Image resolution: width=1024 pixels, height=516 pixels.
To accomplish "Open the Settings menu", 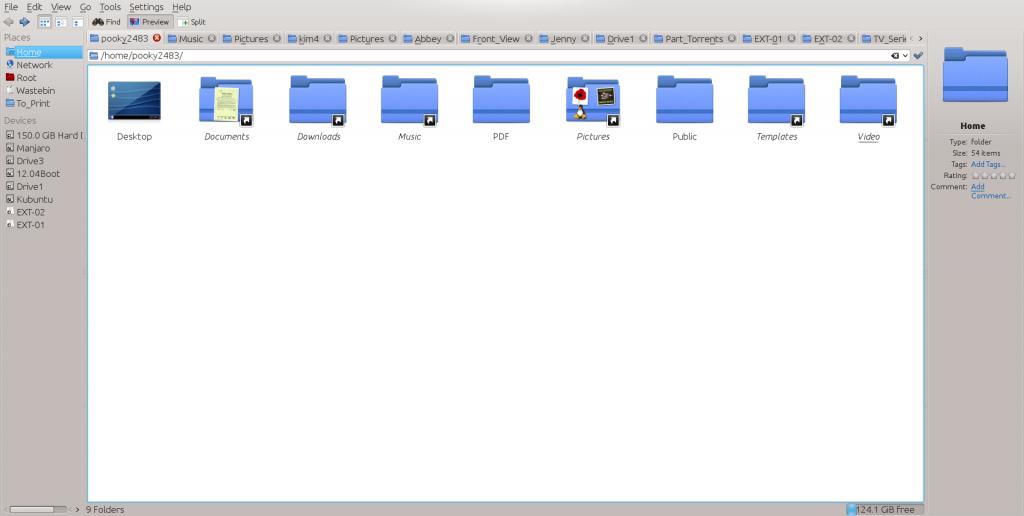I will pyautogui.click(x=146, y=7).
